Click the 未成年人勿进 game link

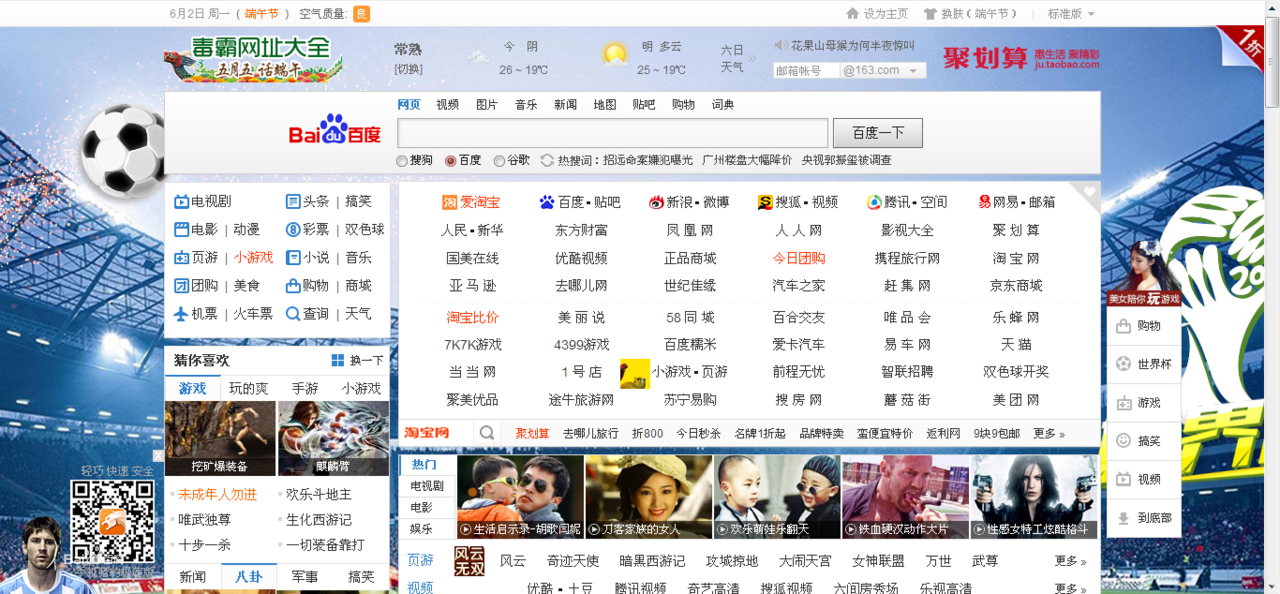click(218, 494)
